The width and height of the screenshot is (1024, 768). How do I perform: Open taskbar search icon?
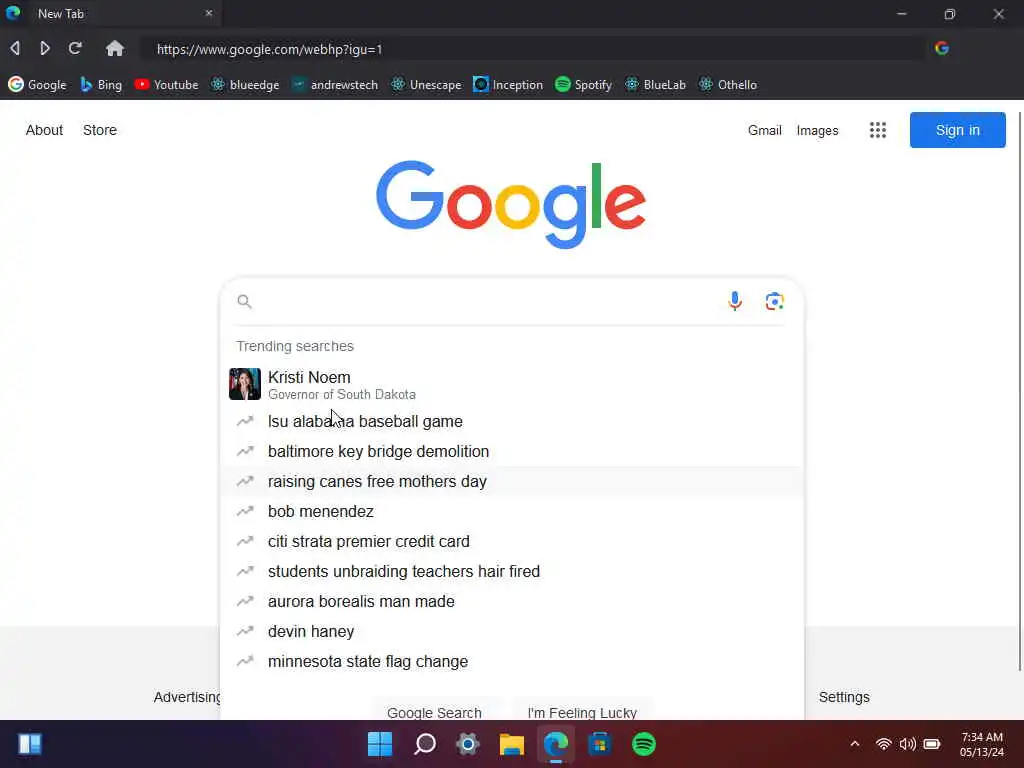[424, 744]
